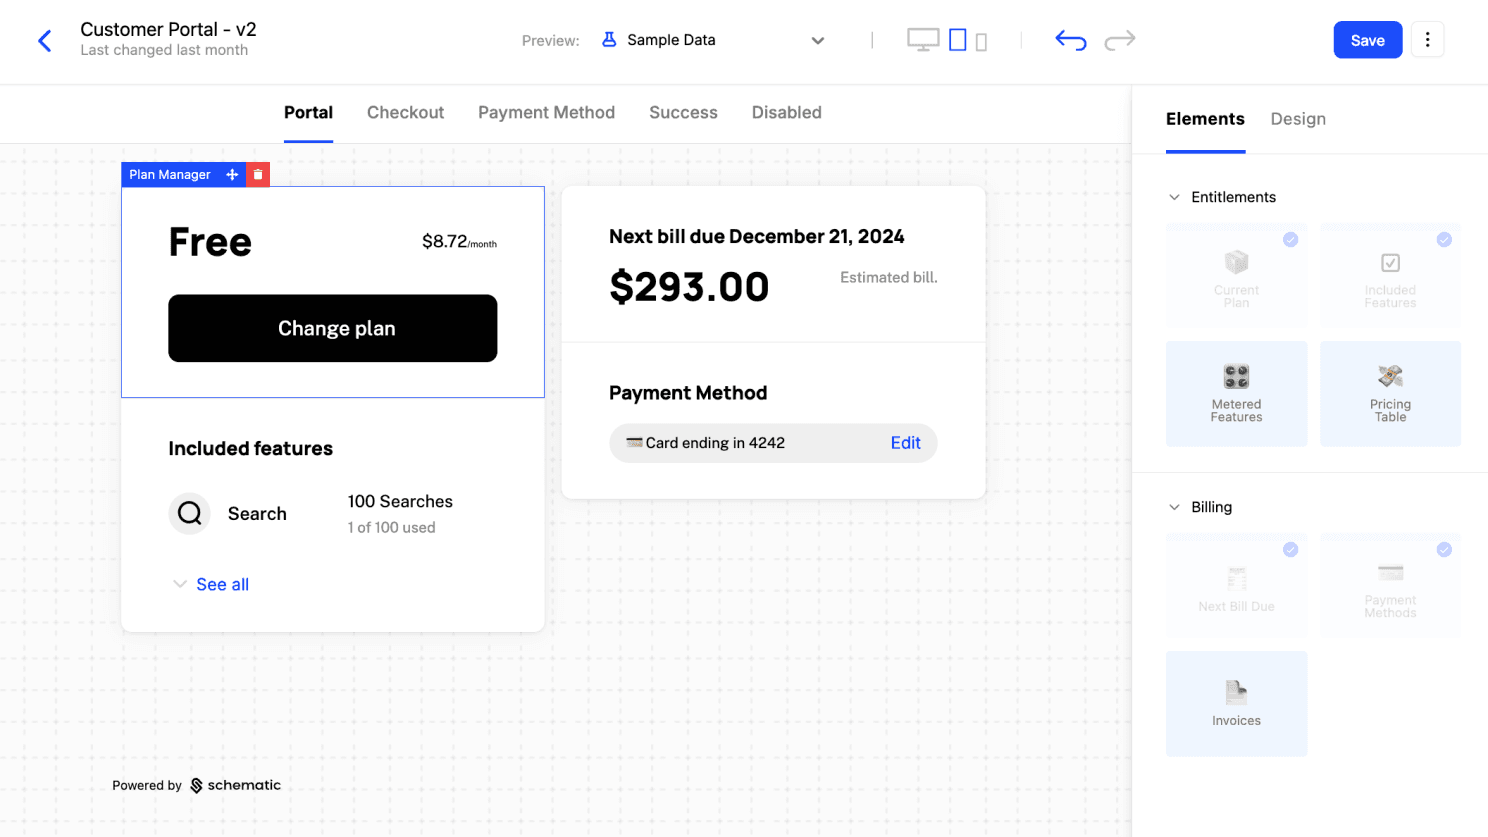Select the Invoices element tile
This screenshot has width=1488, height=837.
1236,704
